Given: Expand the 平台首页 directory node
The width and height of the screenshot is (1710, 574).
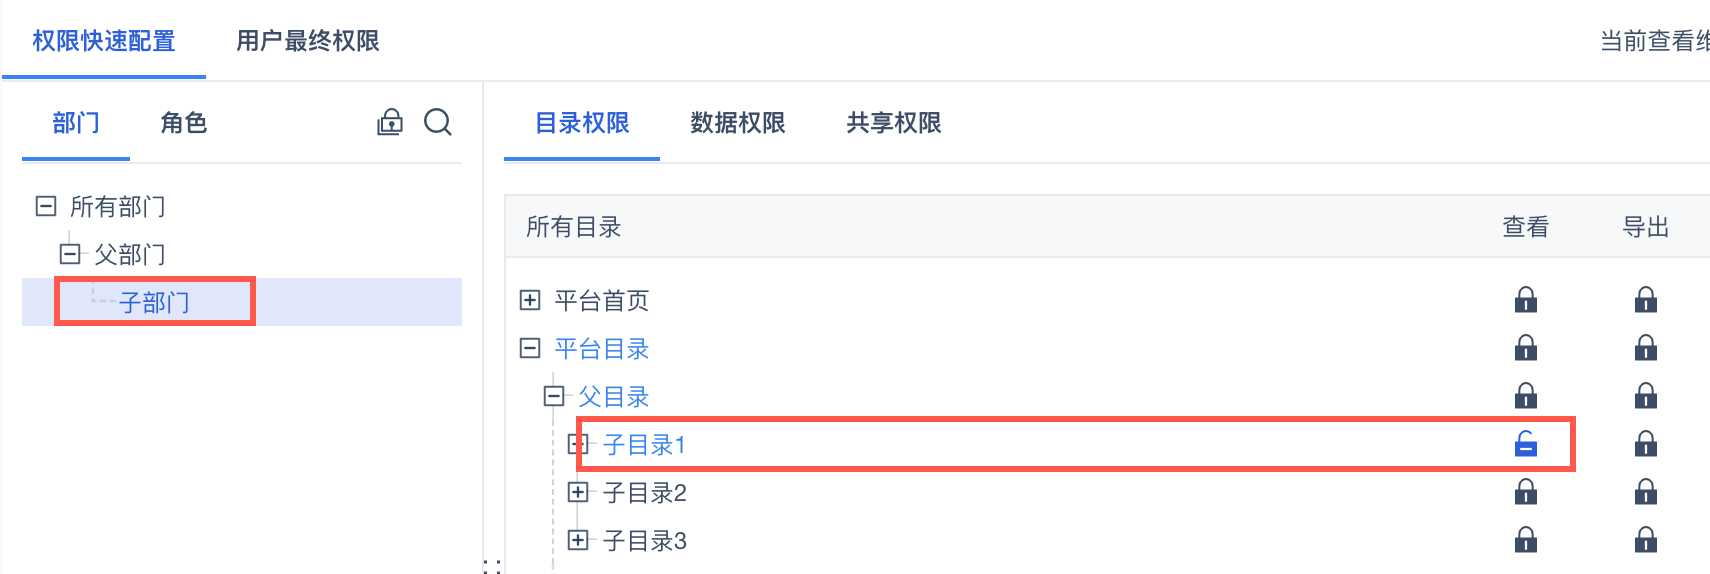Looking at the screenshot, I should [530, 300].
